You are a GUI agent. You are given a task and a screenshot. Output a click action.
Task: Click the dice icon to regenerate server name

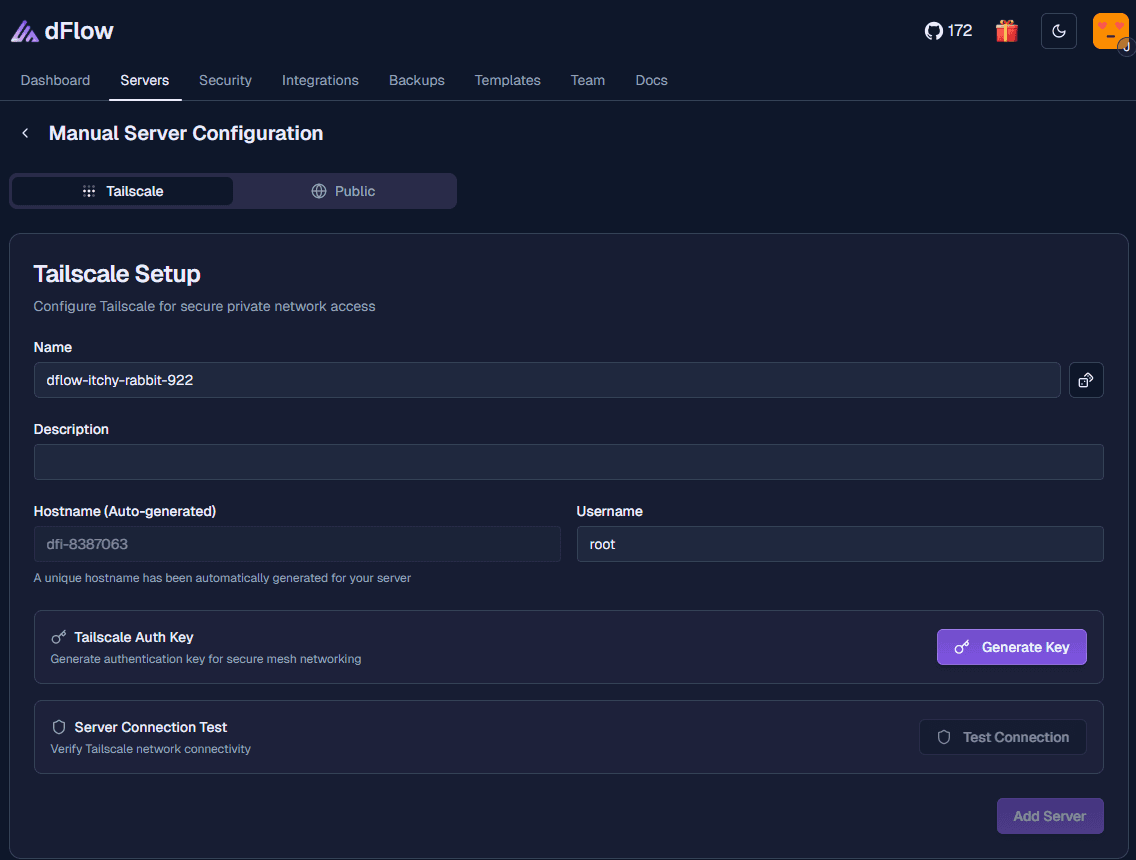tap(1086, 380)
